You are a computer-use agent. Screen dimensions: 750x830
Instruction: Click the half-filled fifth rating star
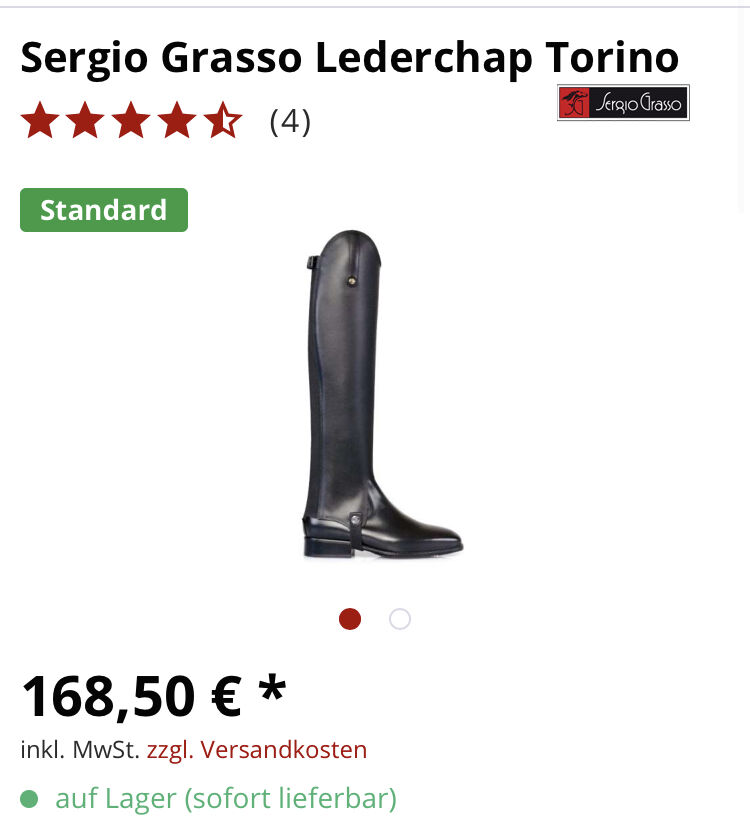click(223, 121)
